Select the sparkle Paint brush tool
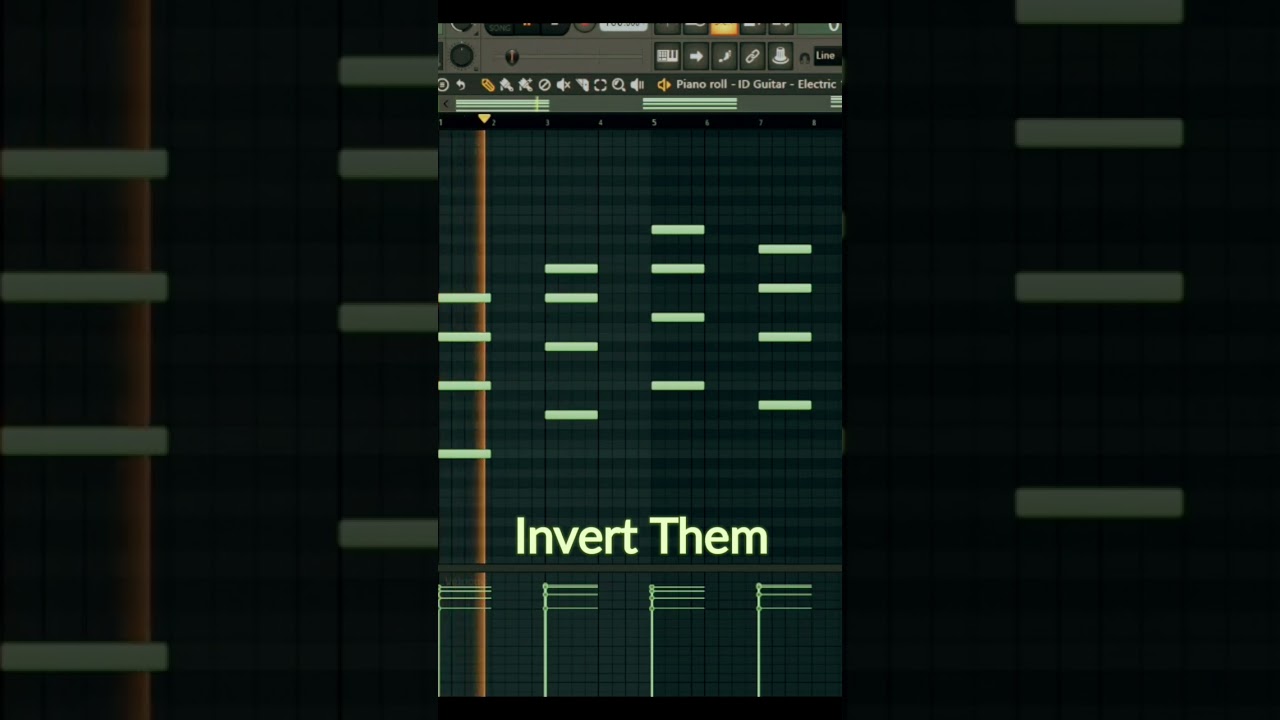Viewport: 1280px width, 720px height. click(x=525, y=85)
